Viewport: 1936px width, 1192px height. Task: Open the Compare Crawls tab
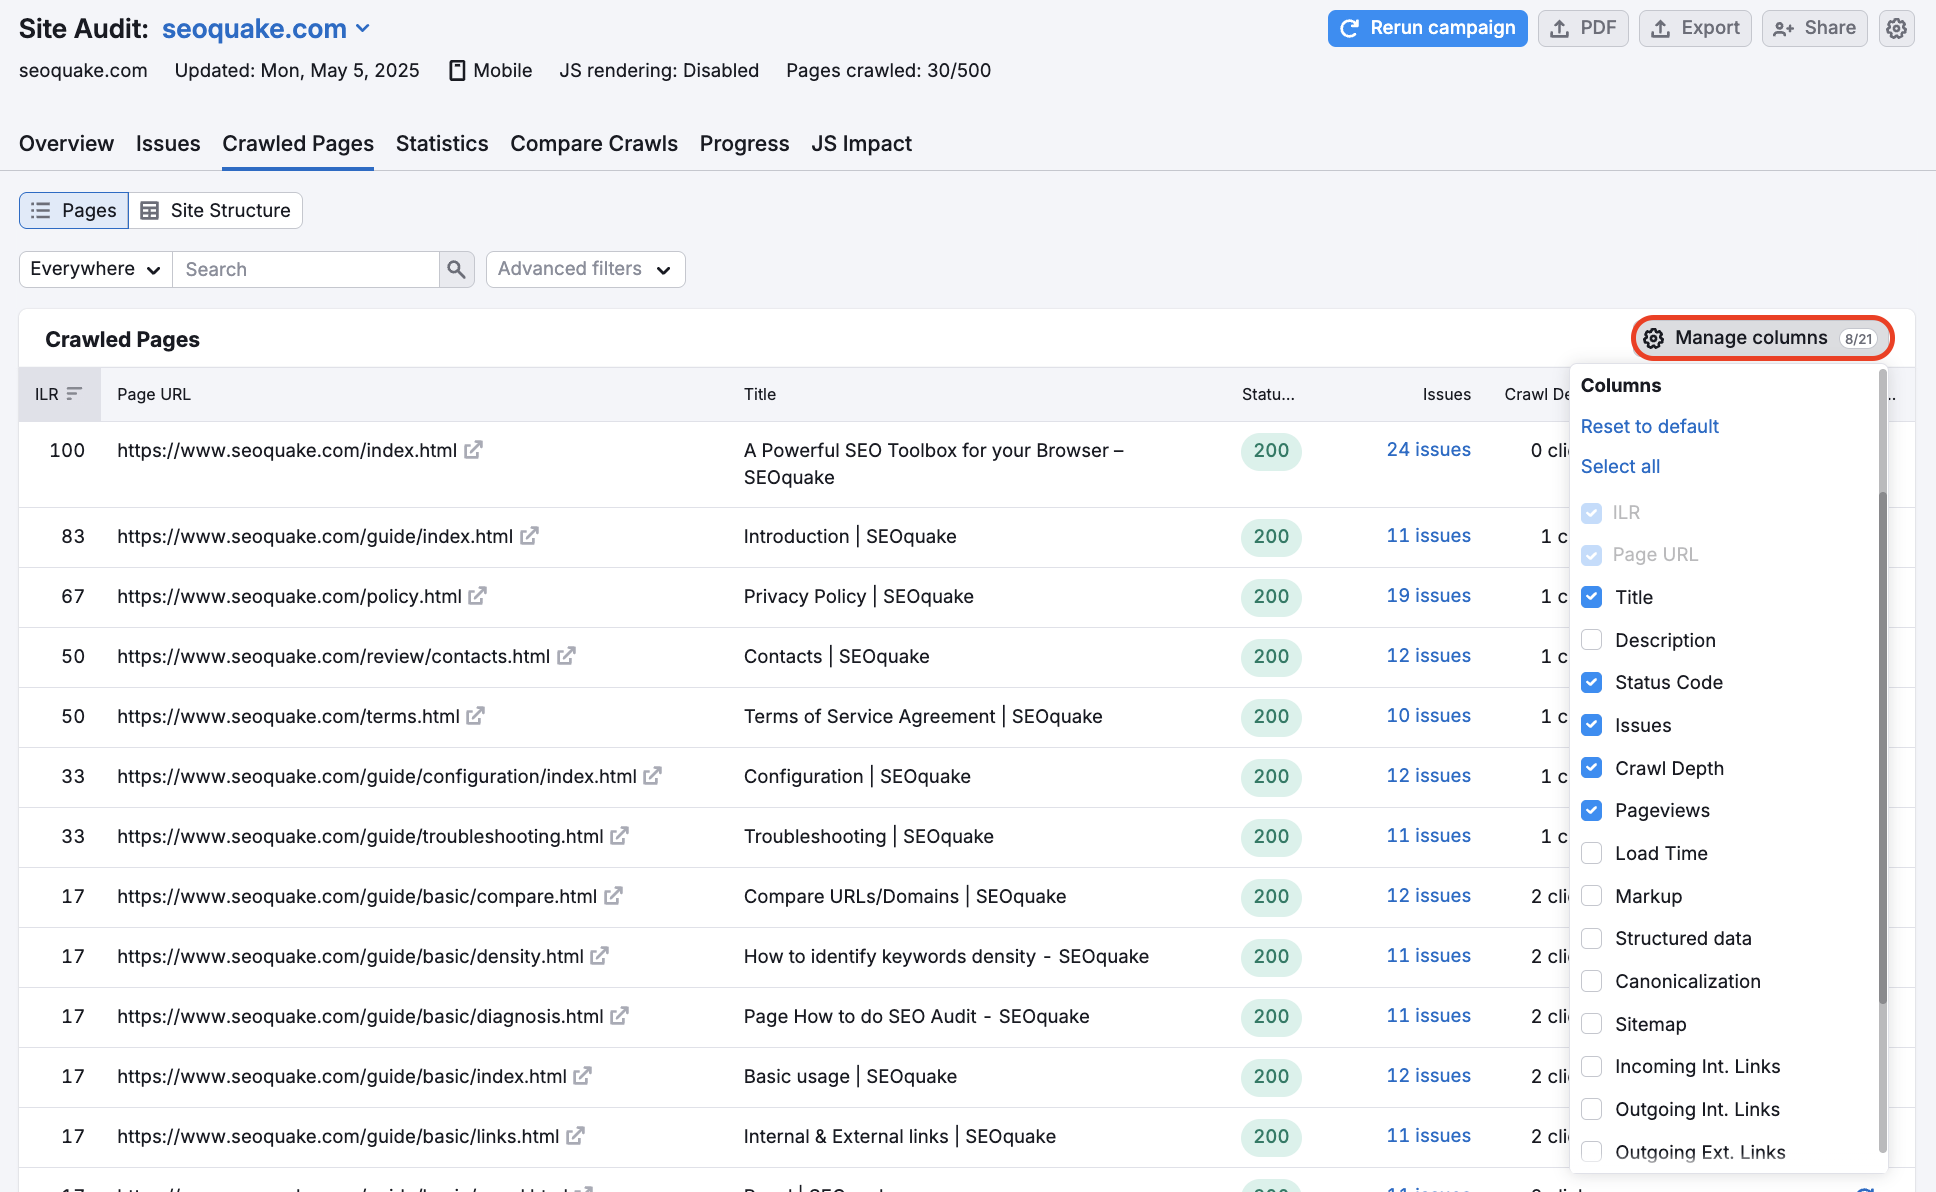tap(593, 143)
